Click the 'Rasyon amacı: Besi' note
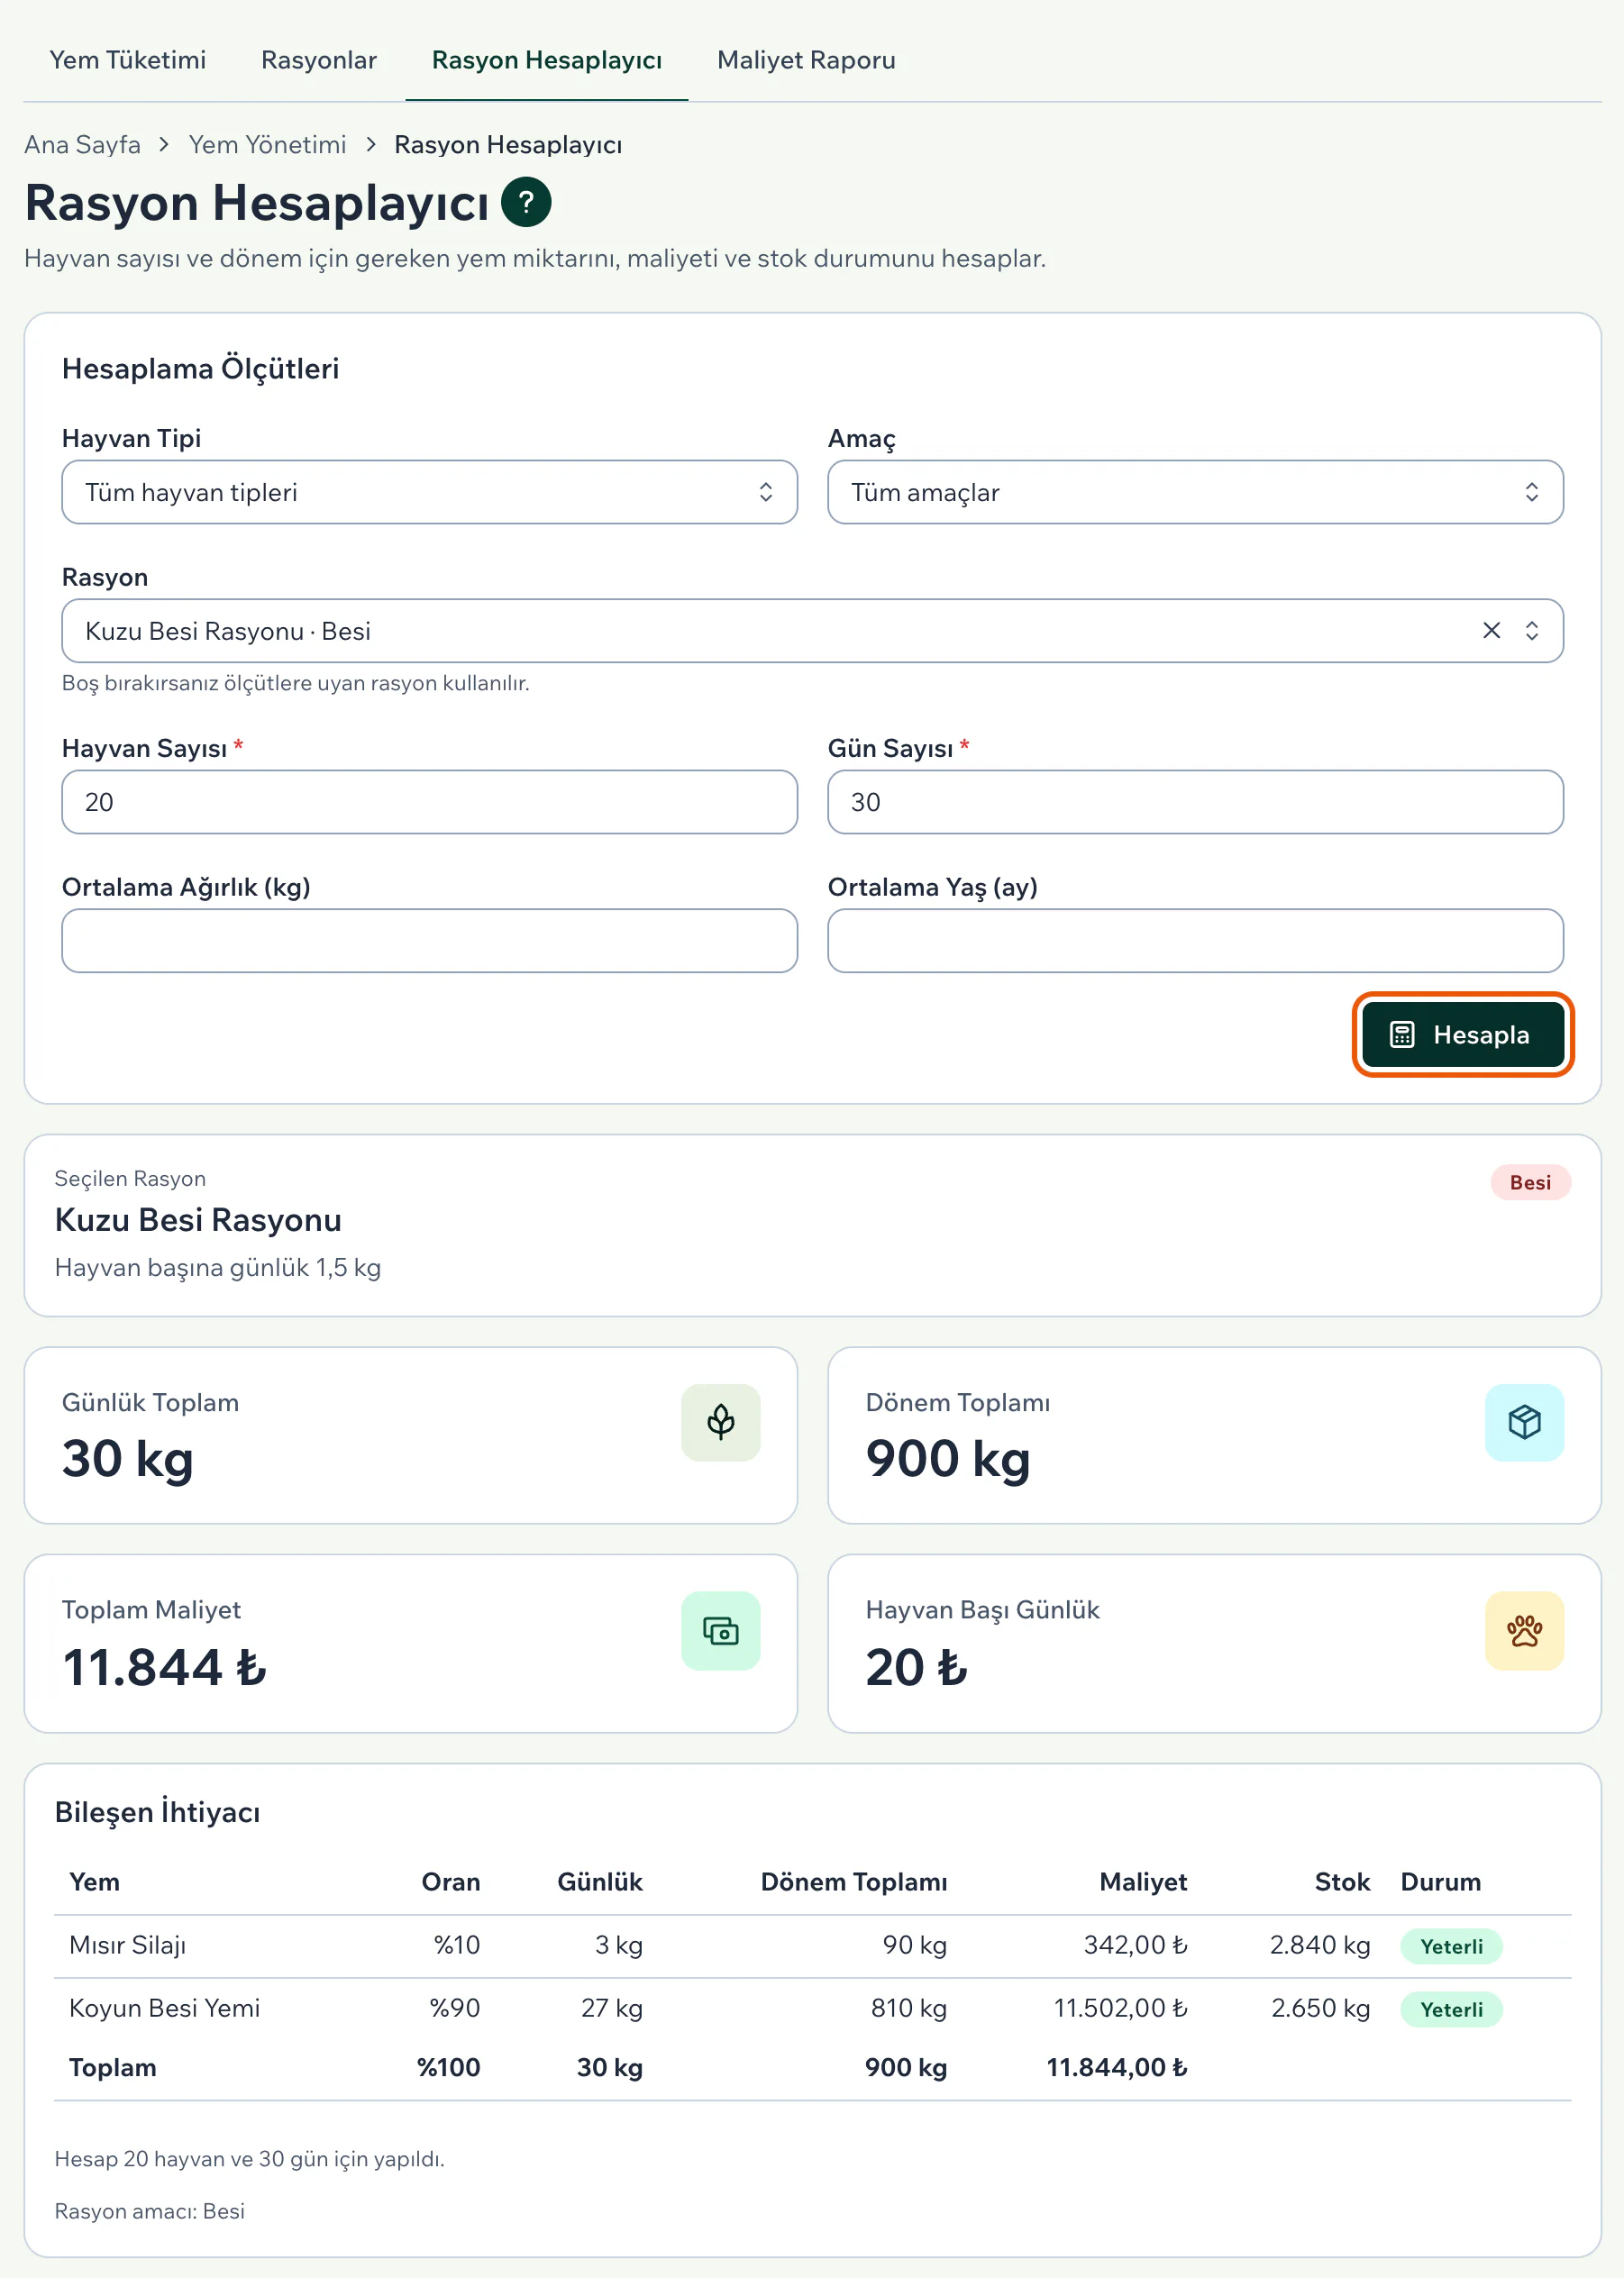Image resolution: width=1624 pixels, height=2278 pixels. [150, 2211]
